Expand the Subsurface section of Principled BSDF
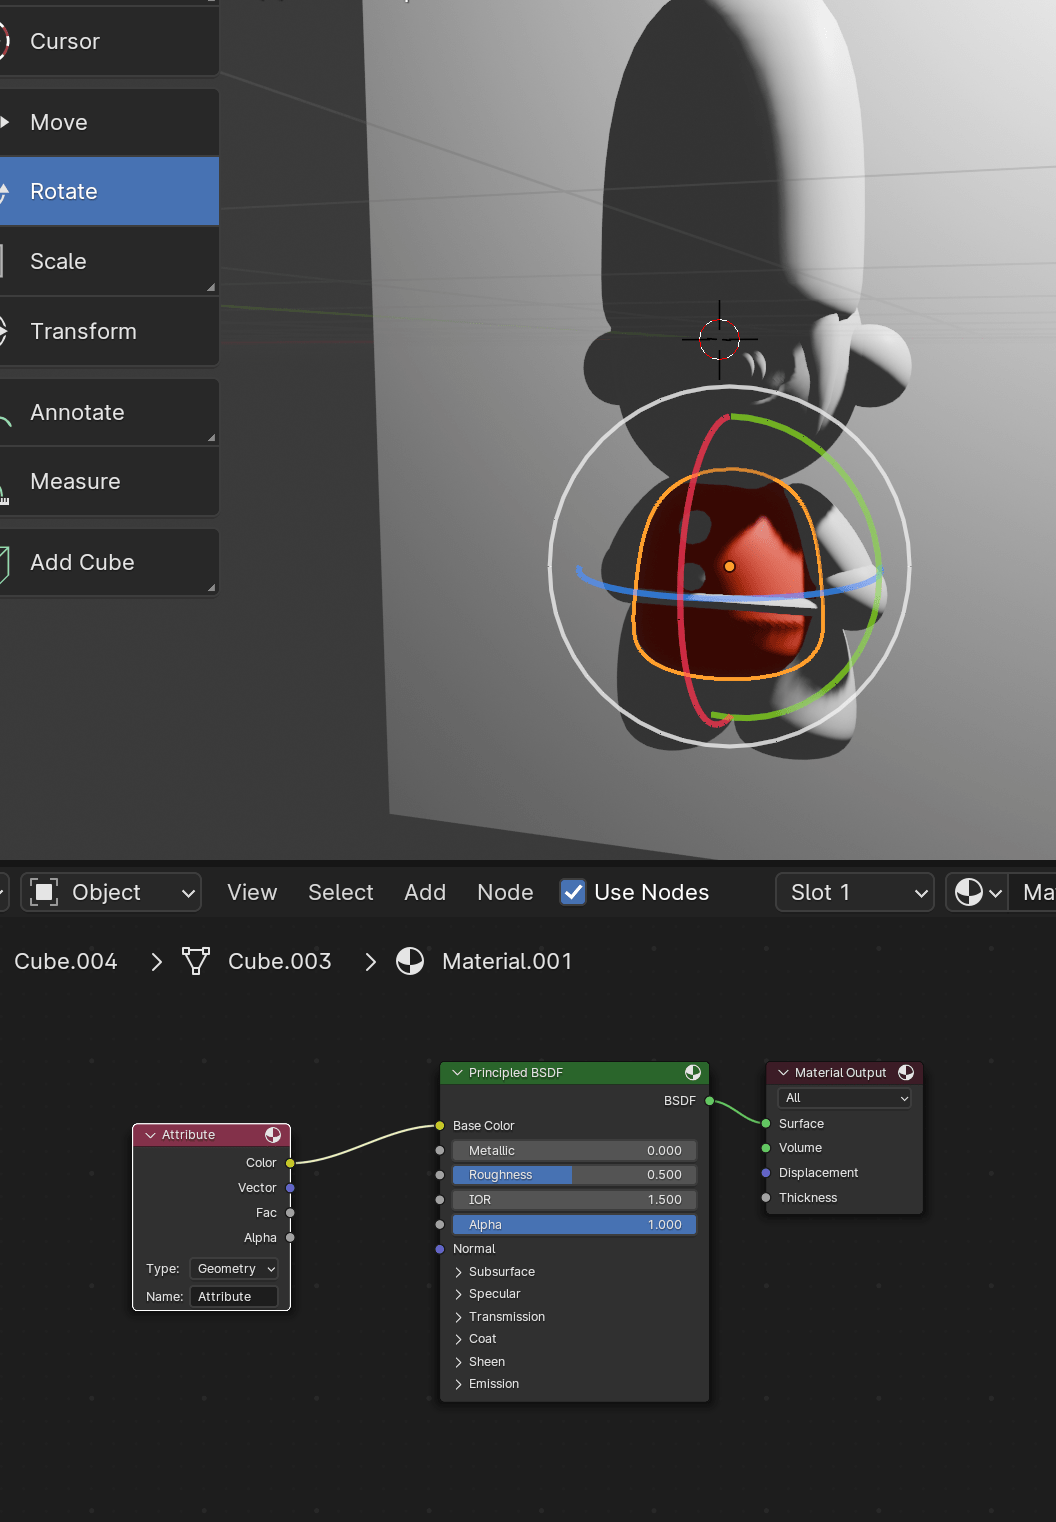The width and height of the screenshot is (1056, 1522). point(501,1271)
